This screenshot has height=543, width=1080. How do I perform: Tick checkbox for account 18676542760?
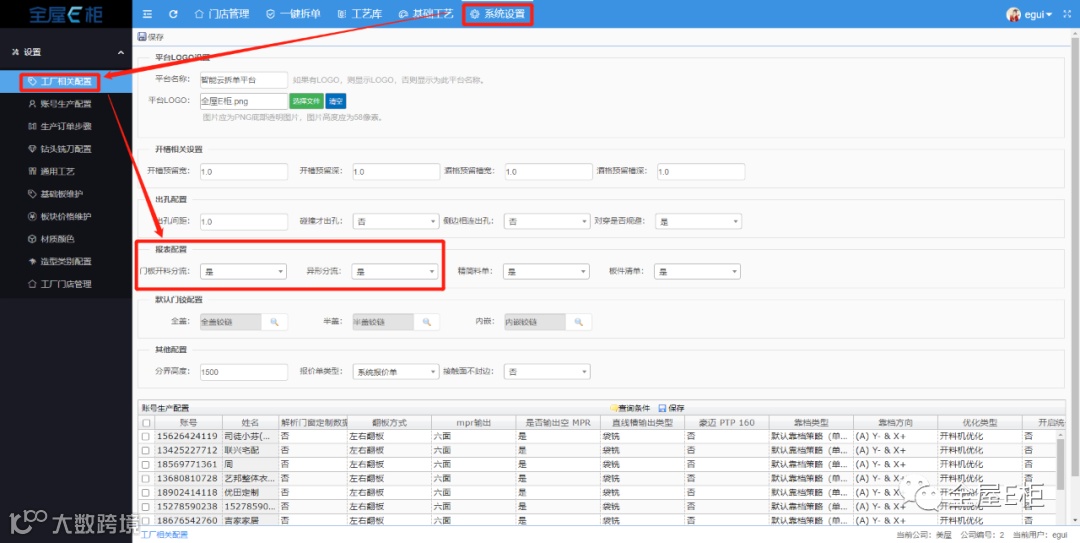click(146, 520)
